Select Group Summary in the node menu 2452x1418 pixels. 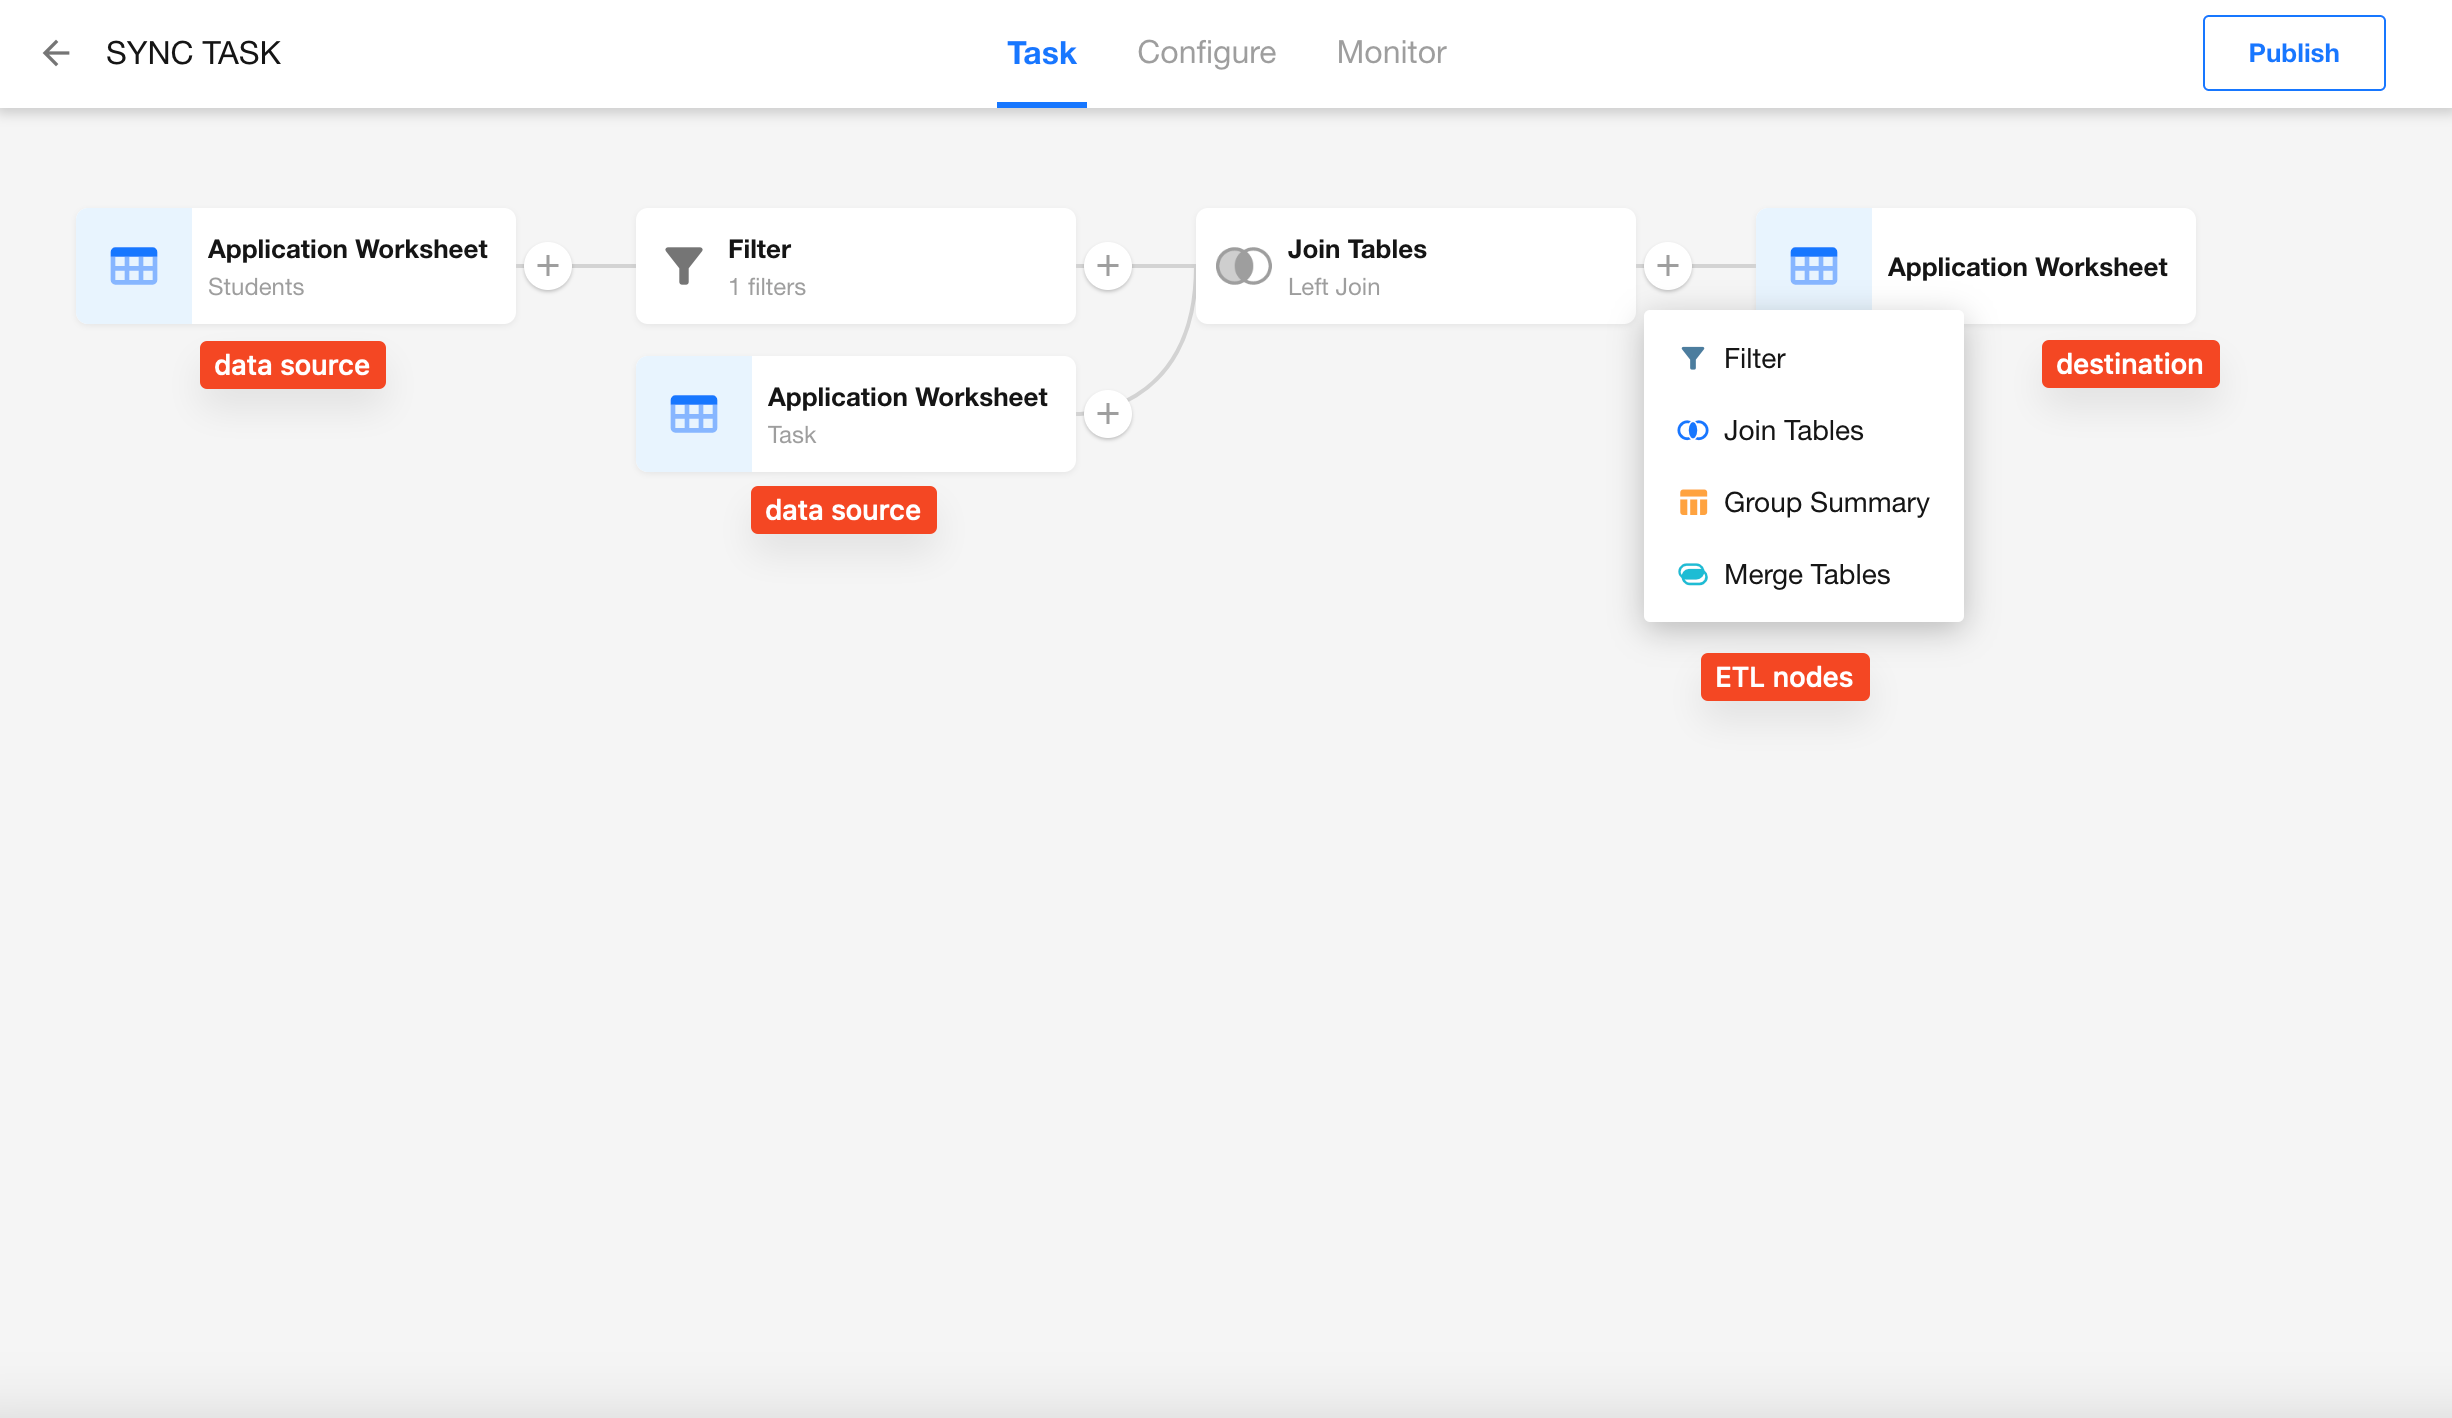[x=1825, y=503]
